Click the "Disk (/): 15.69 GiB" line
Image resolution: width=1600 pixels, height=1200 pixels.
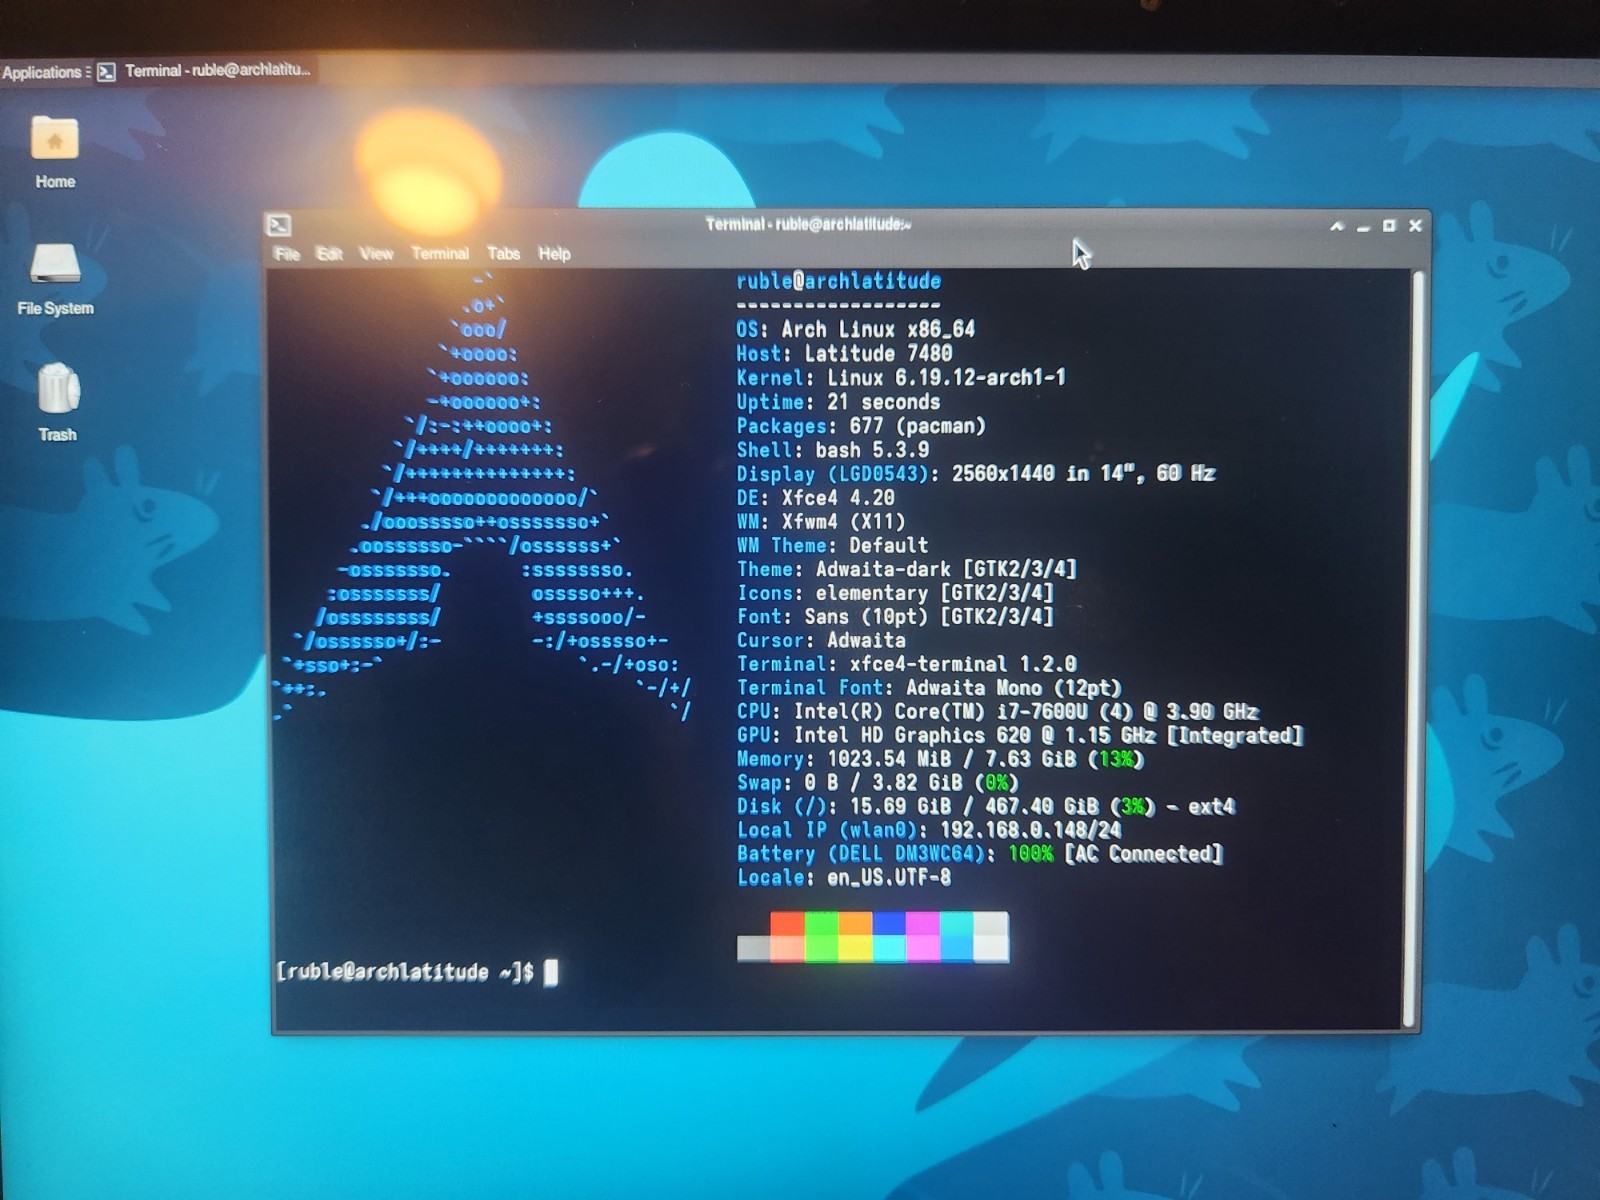tap(986, 806)
